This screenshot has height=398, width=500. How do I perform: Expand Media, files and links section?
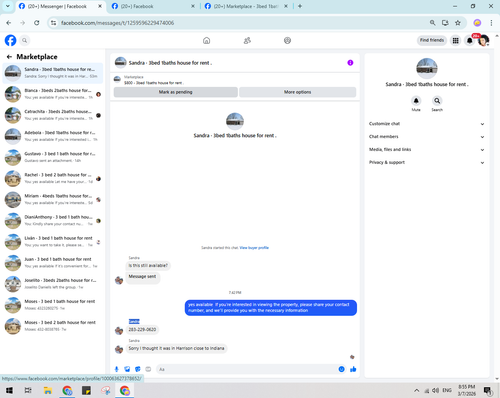point(426,150)
